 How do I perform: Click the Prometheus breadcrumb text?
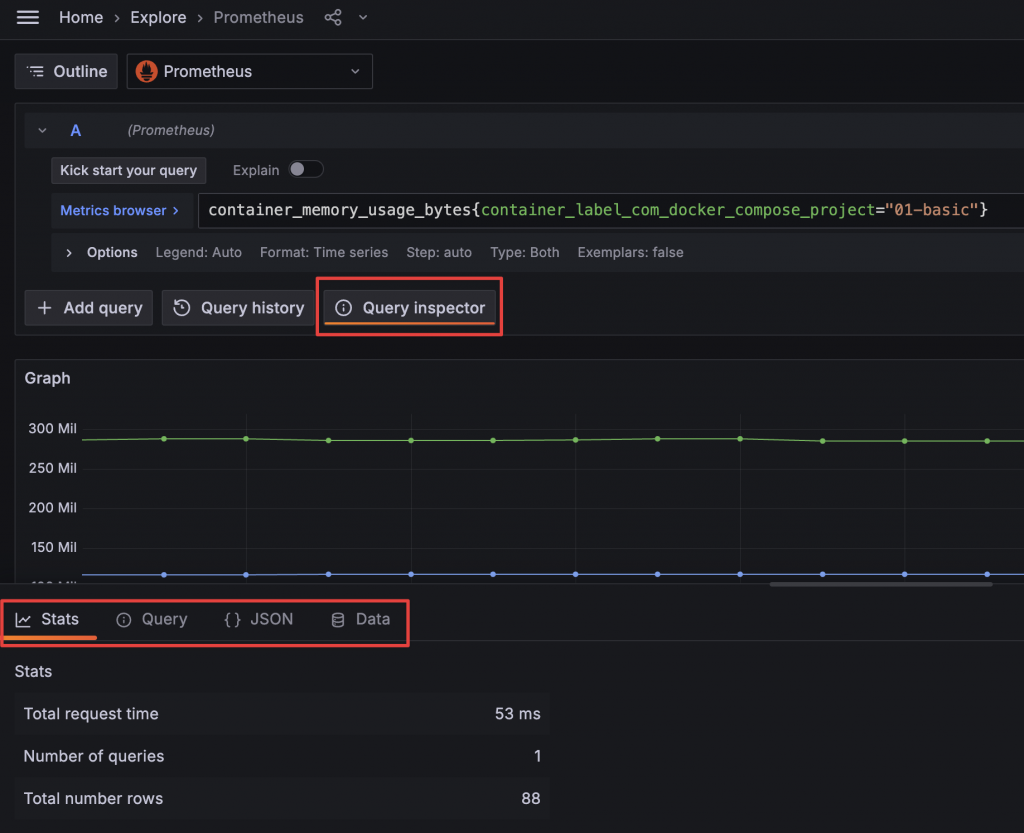point(258,18)
